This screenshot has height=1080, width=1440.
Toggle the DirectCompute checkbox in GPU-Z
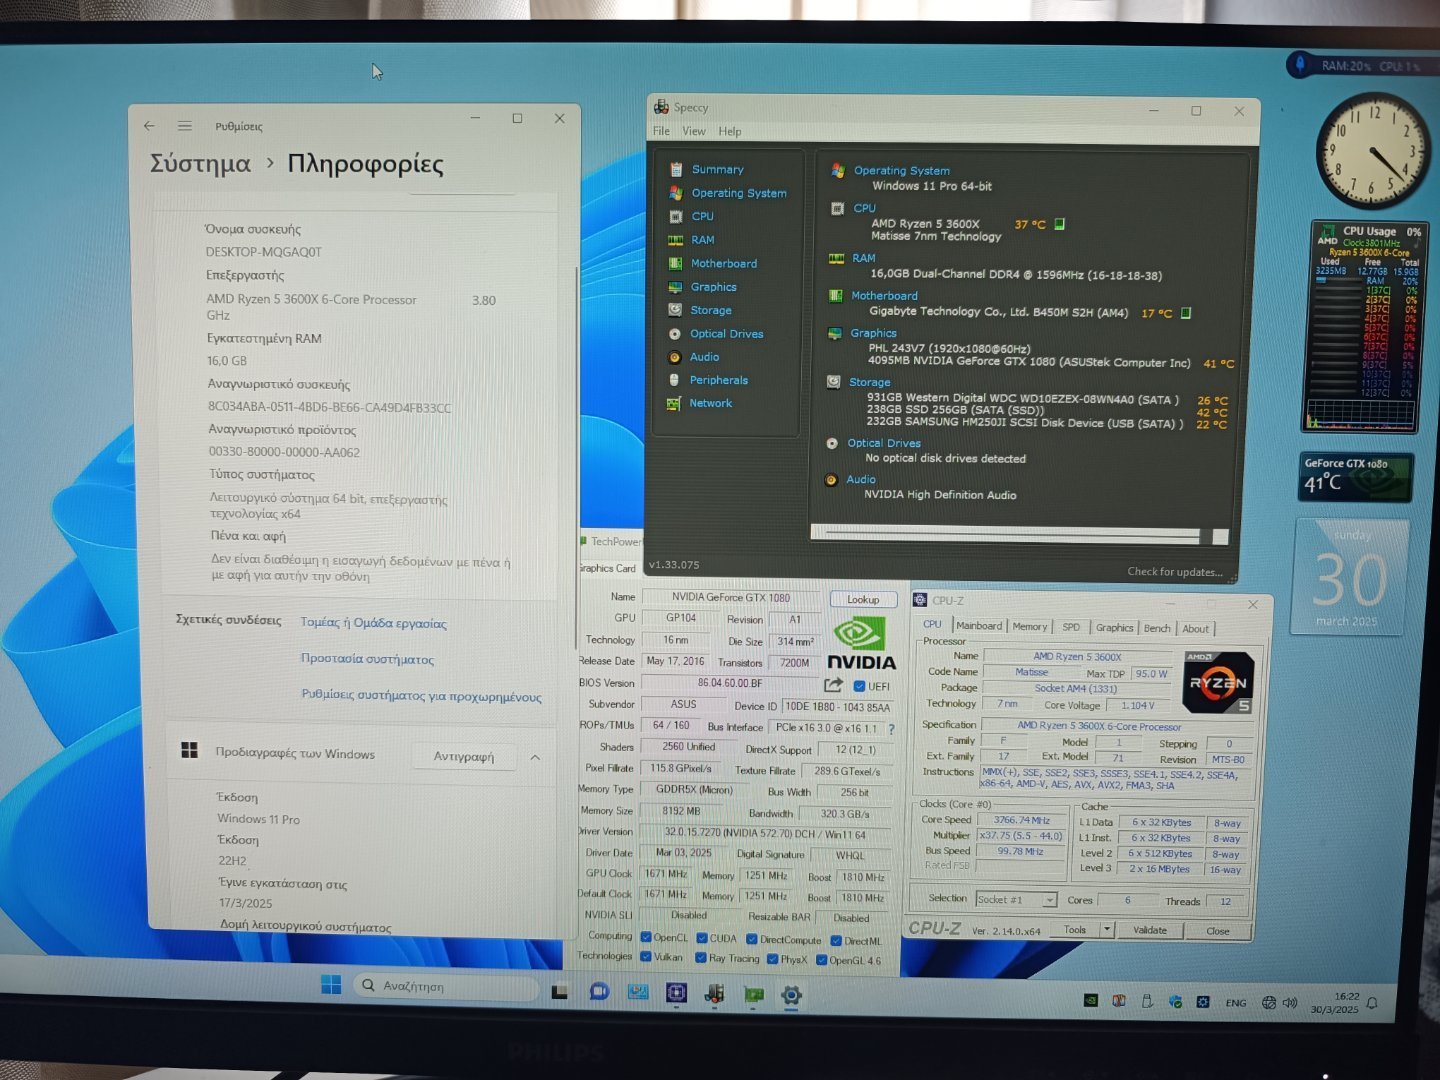coord(751,939)
